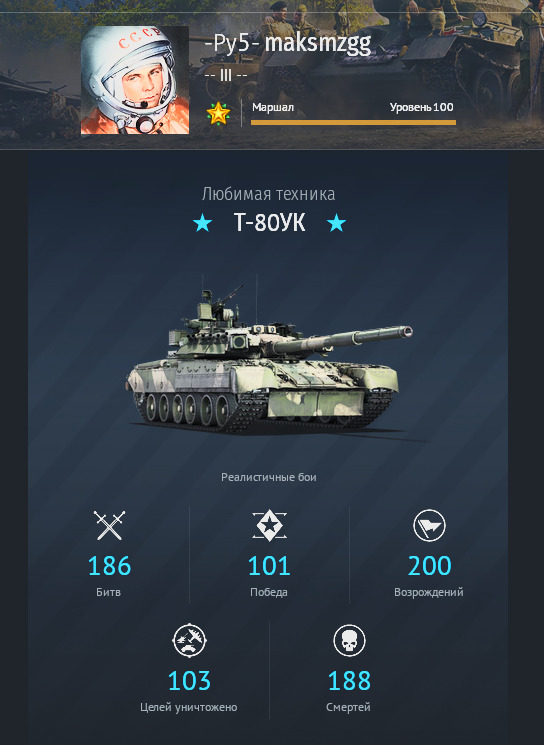This screenshot has width=544, height=745.
Task: Click the skull deaths icon
Action: 349,640
